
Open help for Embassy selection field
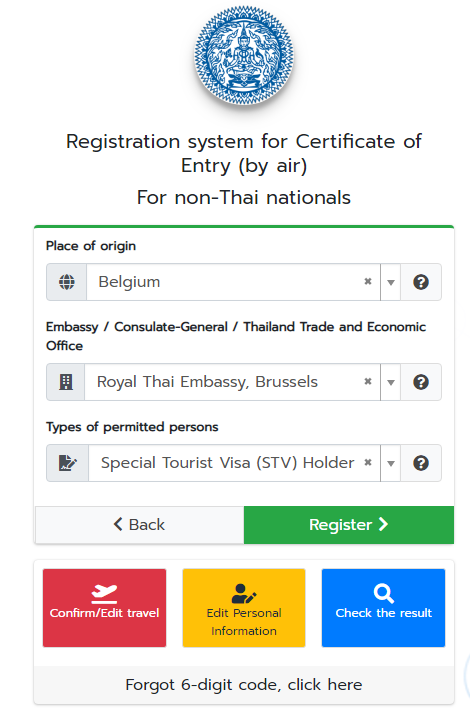coord(421,382)
